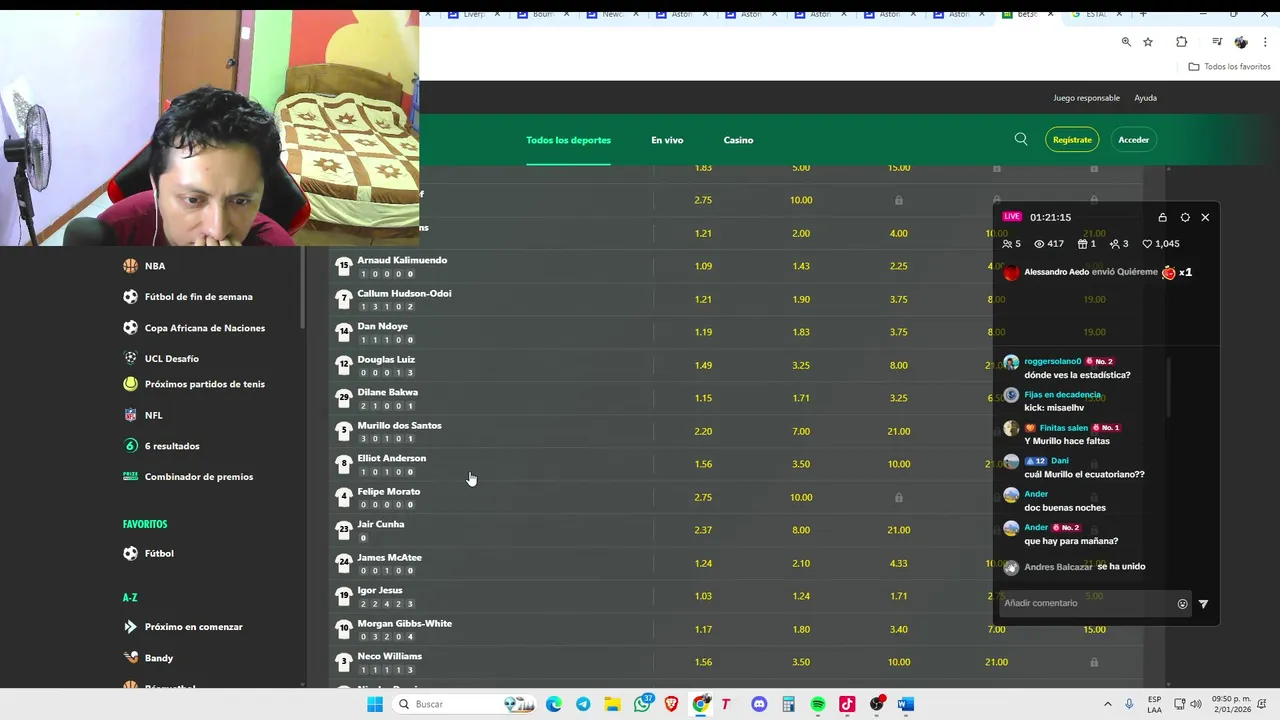Screen dimensions: 1280x720
Task: Select Felipe Morato odds 2.75
Action: click(703, 497)
